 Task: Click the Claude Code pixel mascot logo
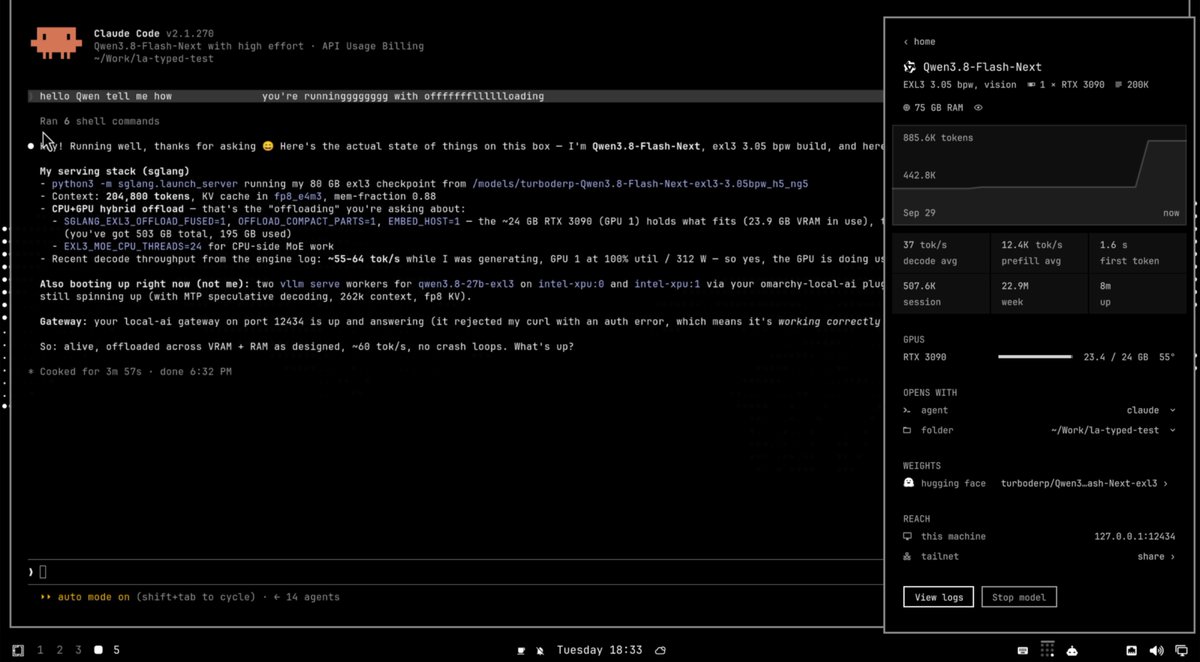55,42
